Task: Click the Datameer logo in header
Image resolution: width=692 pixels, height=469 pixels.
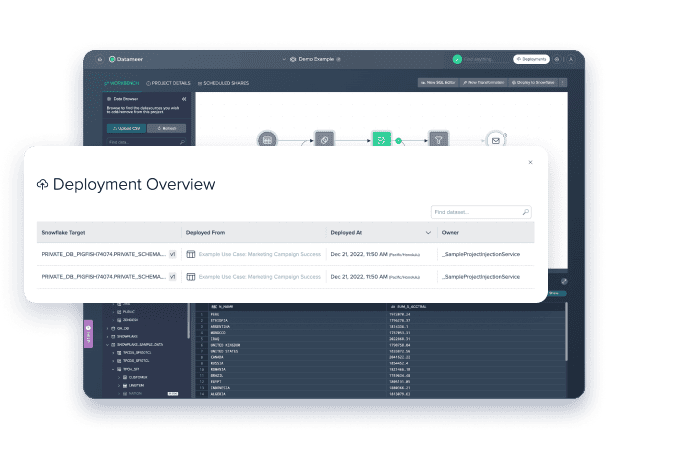Action: (x=126, y=59)
